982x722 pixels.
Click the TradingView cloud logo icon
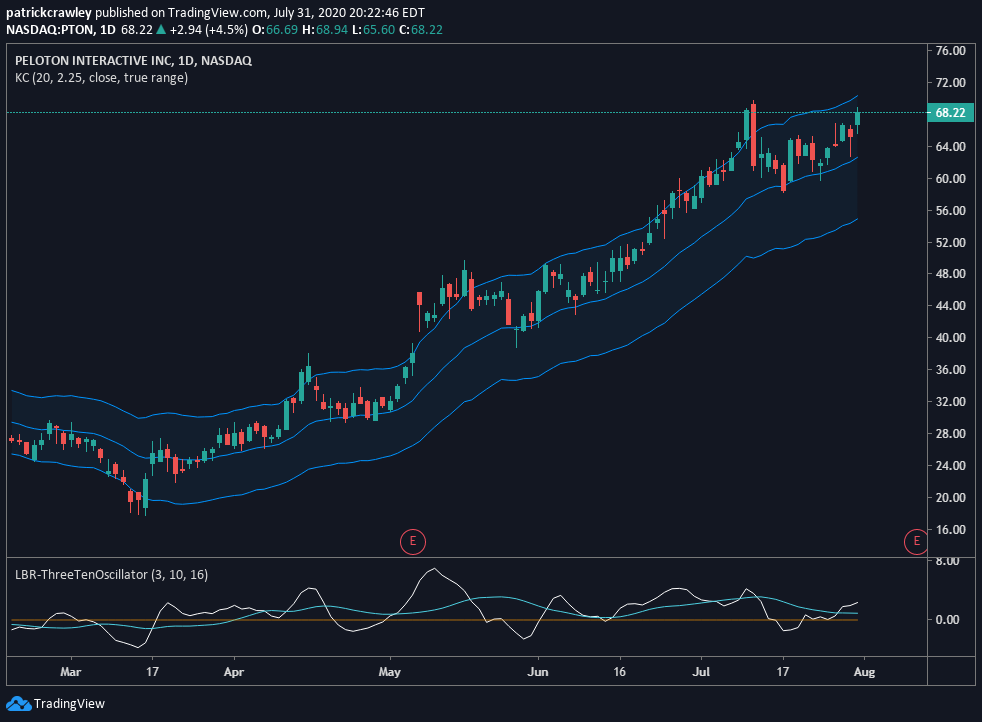tap(18, 704)
